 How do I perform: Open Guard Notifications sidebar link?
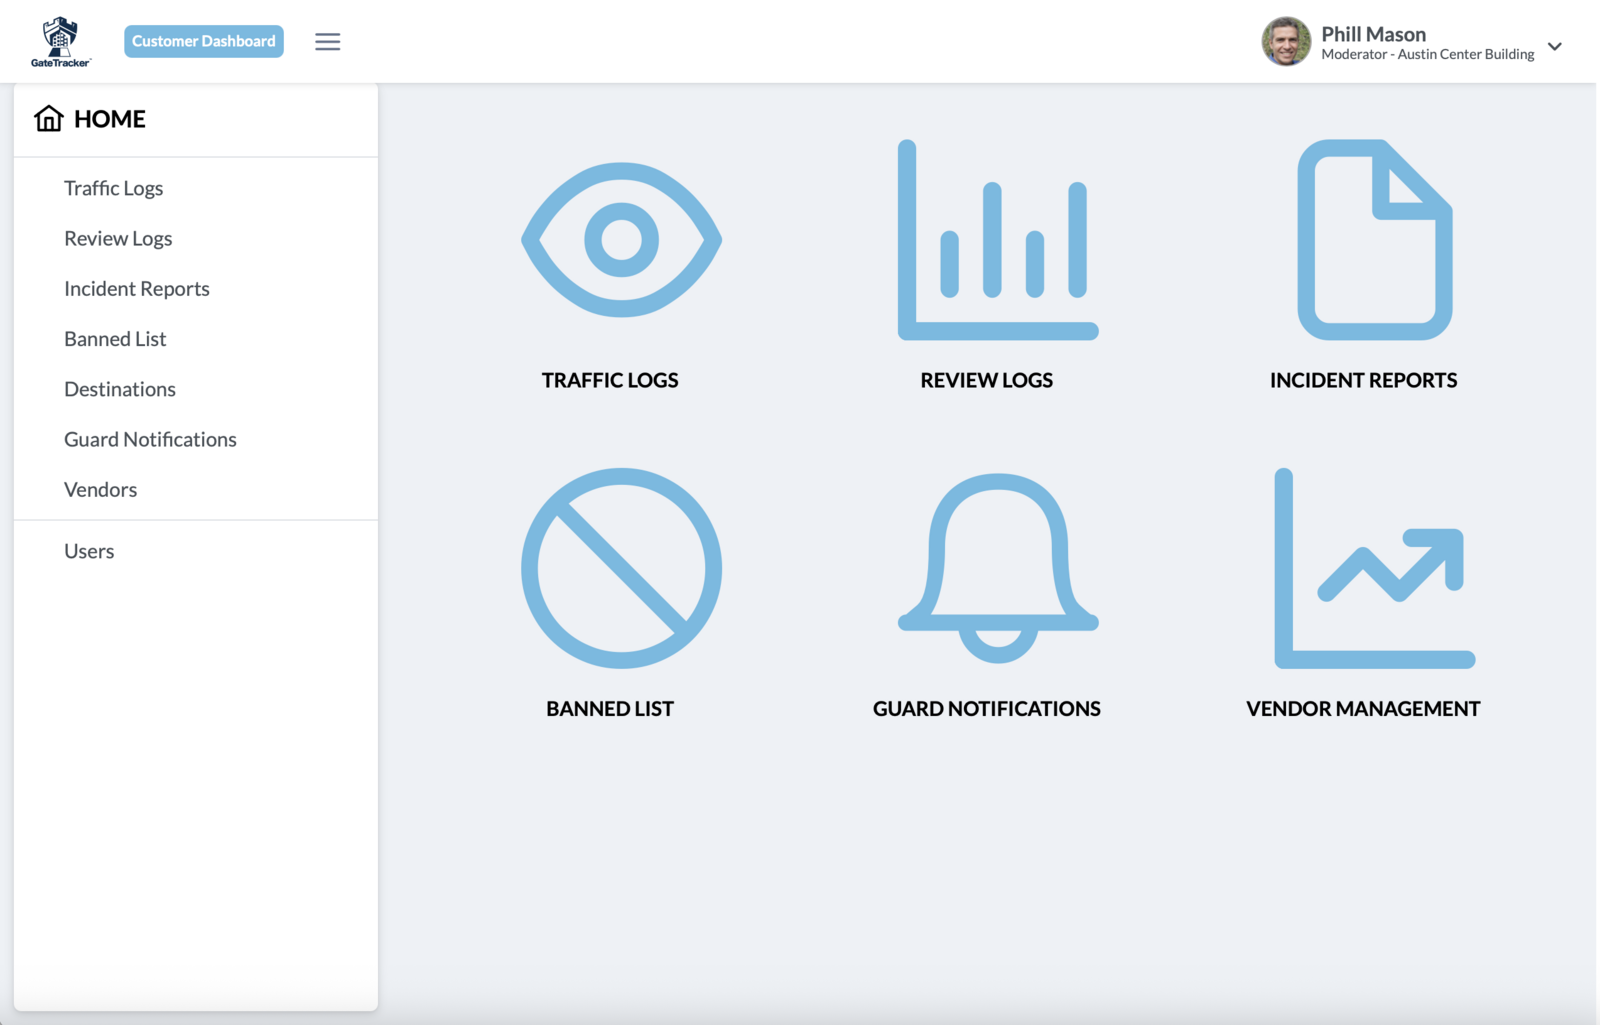pos(150,439)
